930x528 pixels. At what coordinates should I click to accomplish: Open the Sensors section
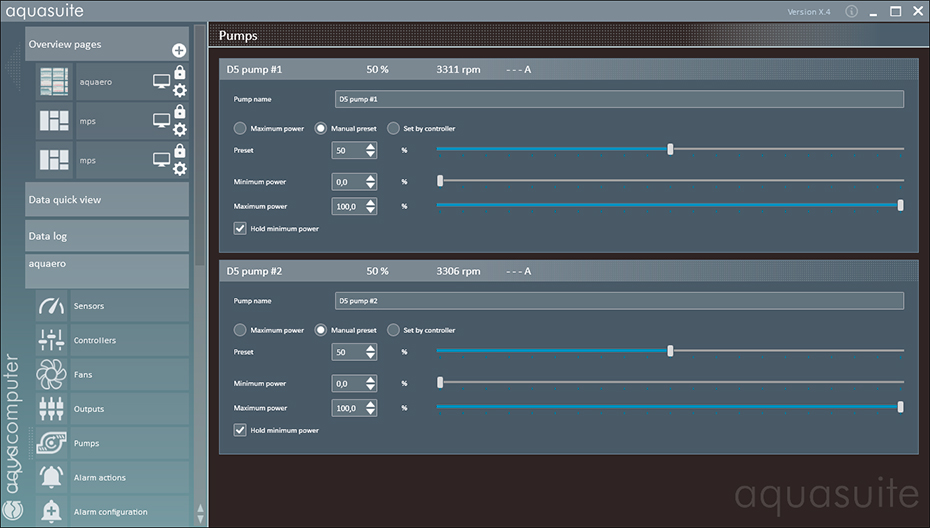[129, 306]
